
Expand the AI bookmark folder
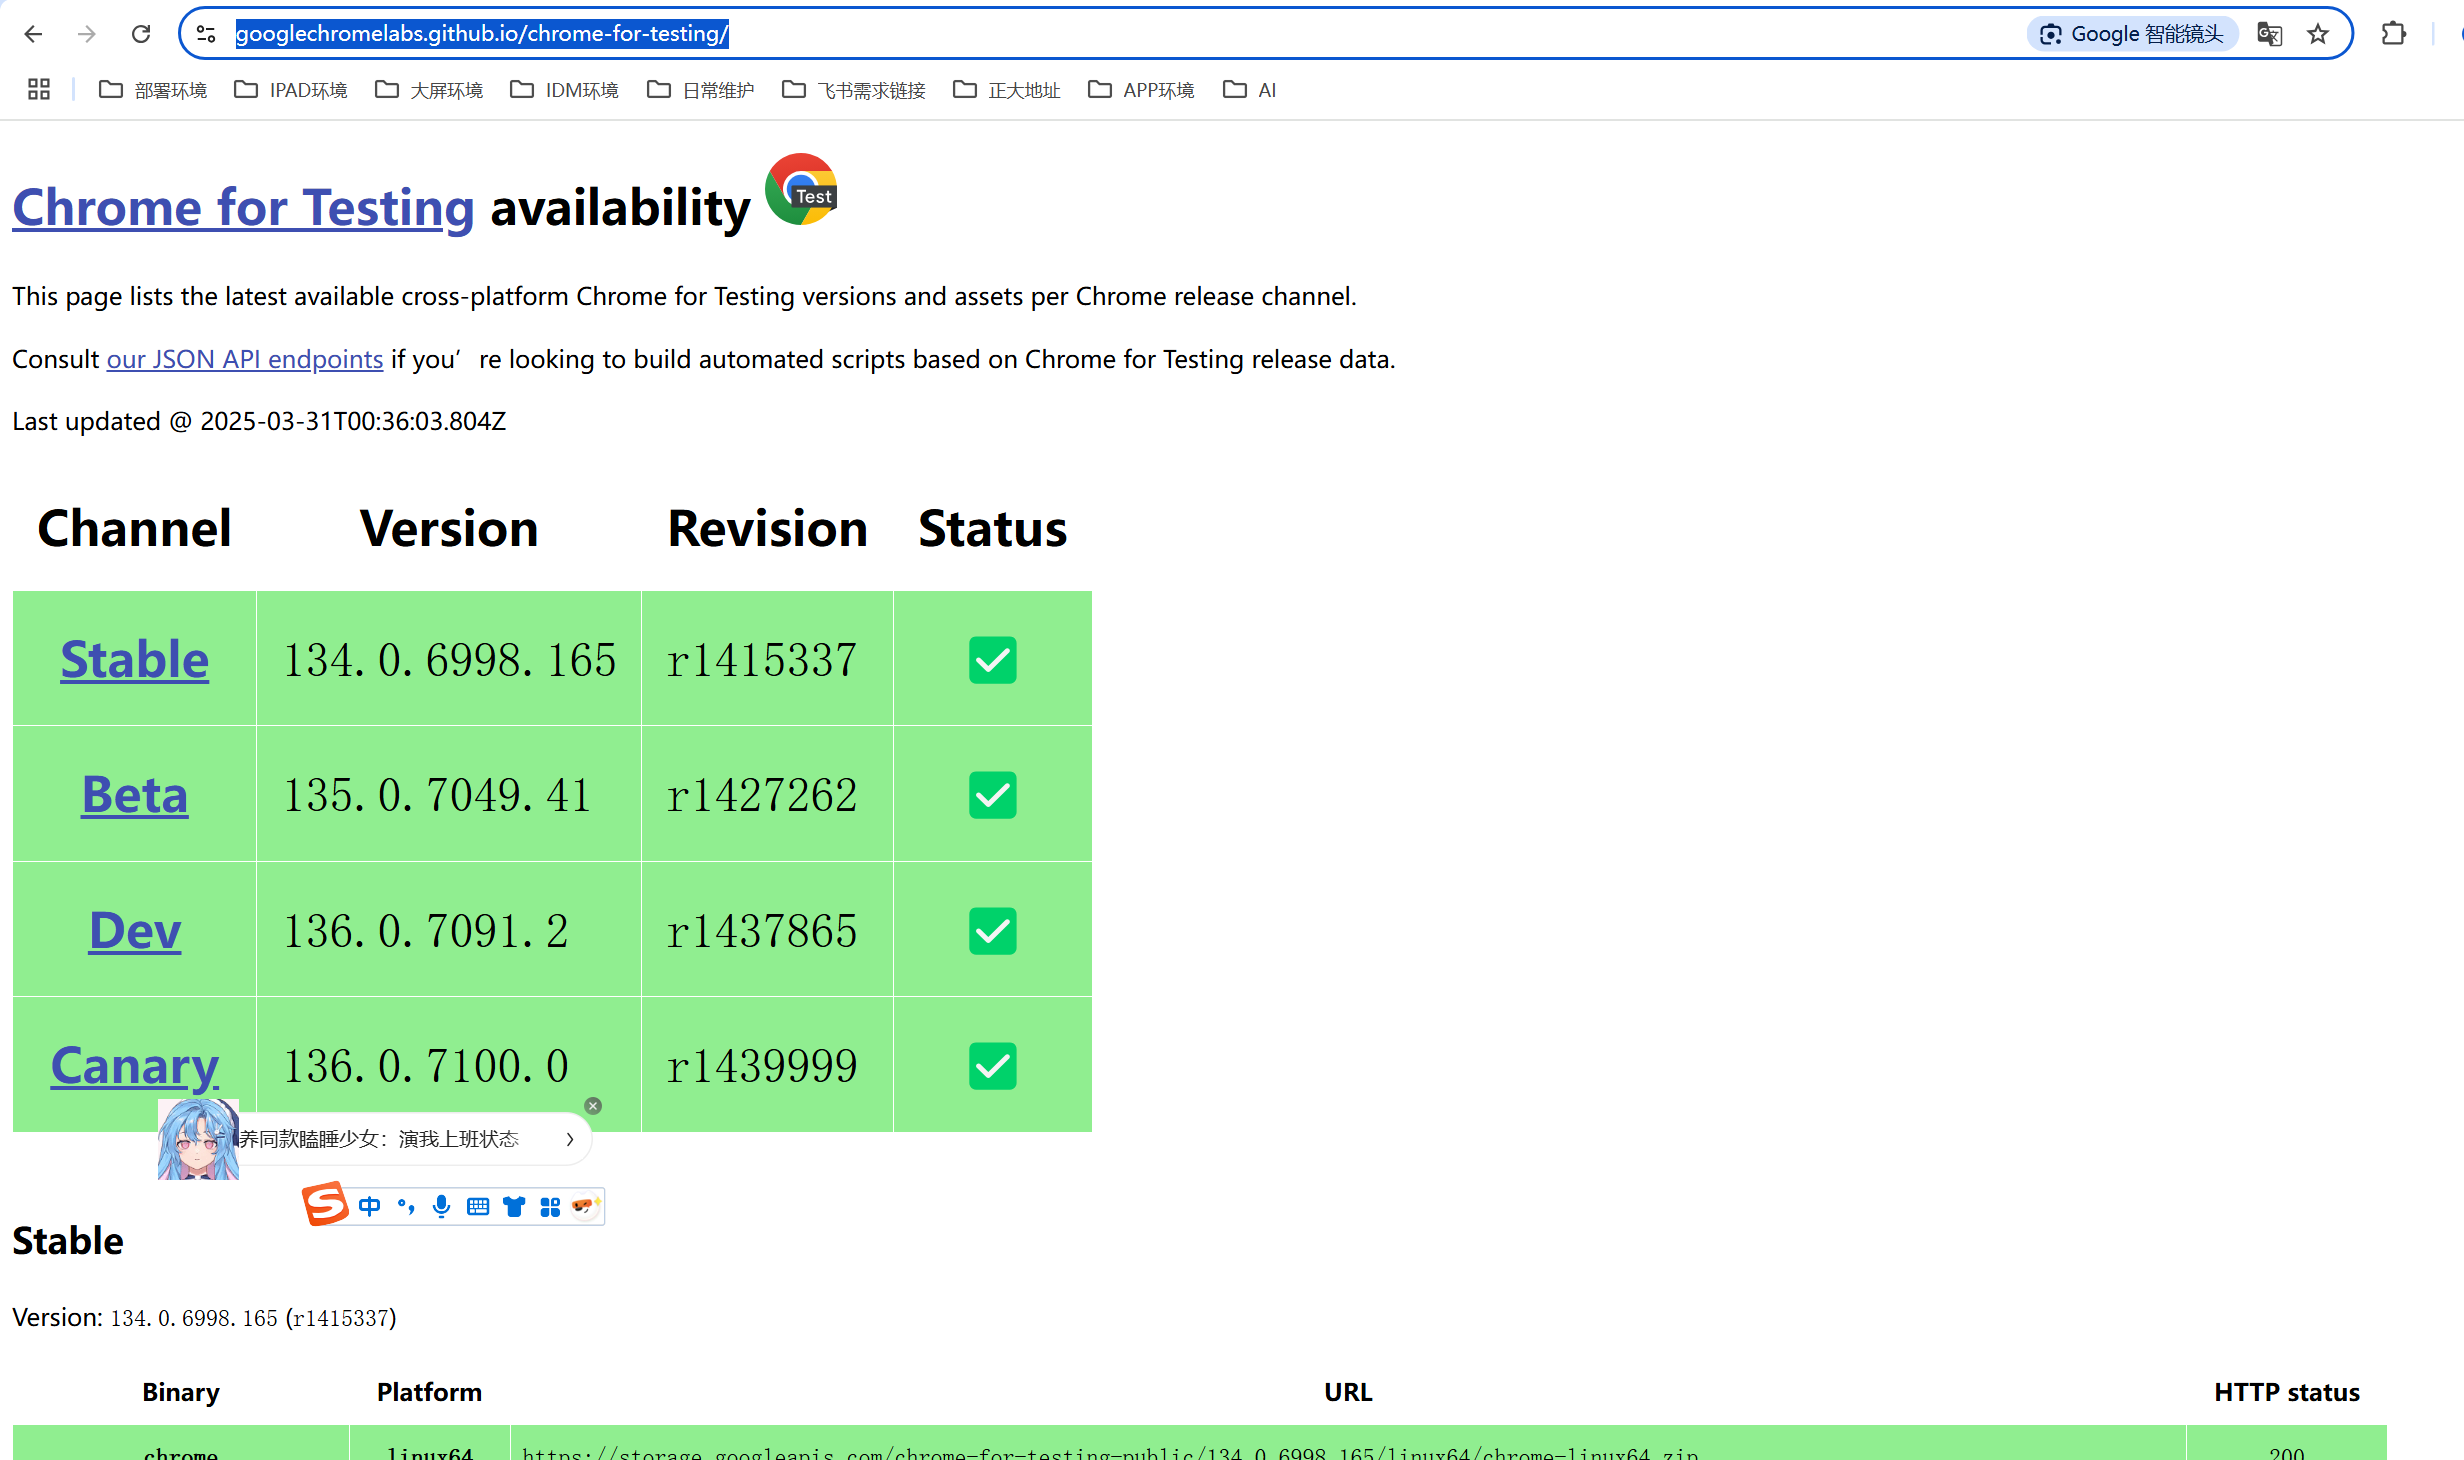point(1250,90)
